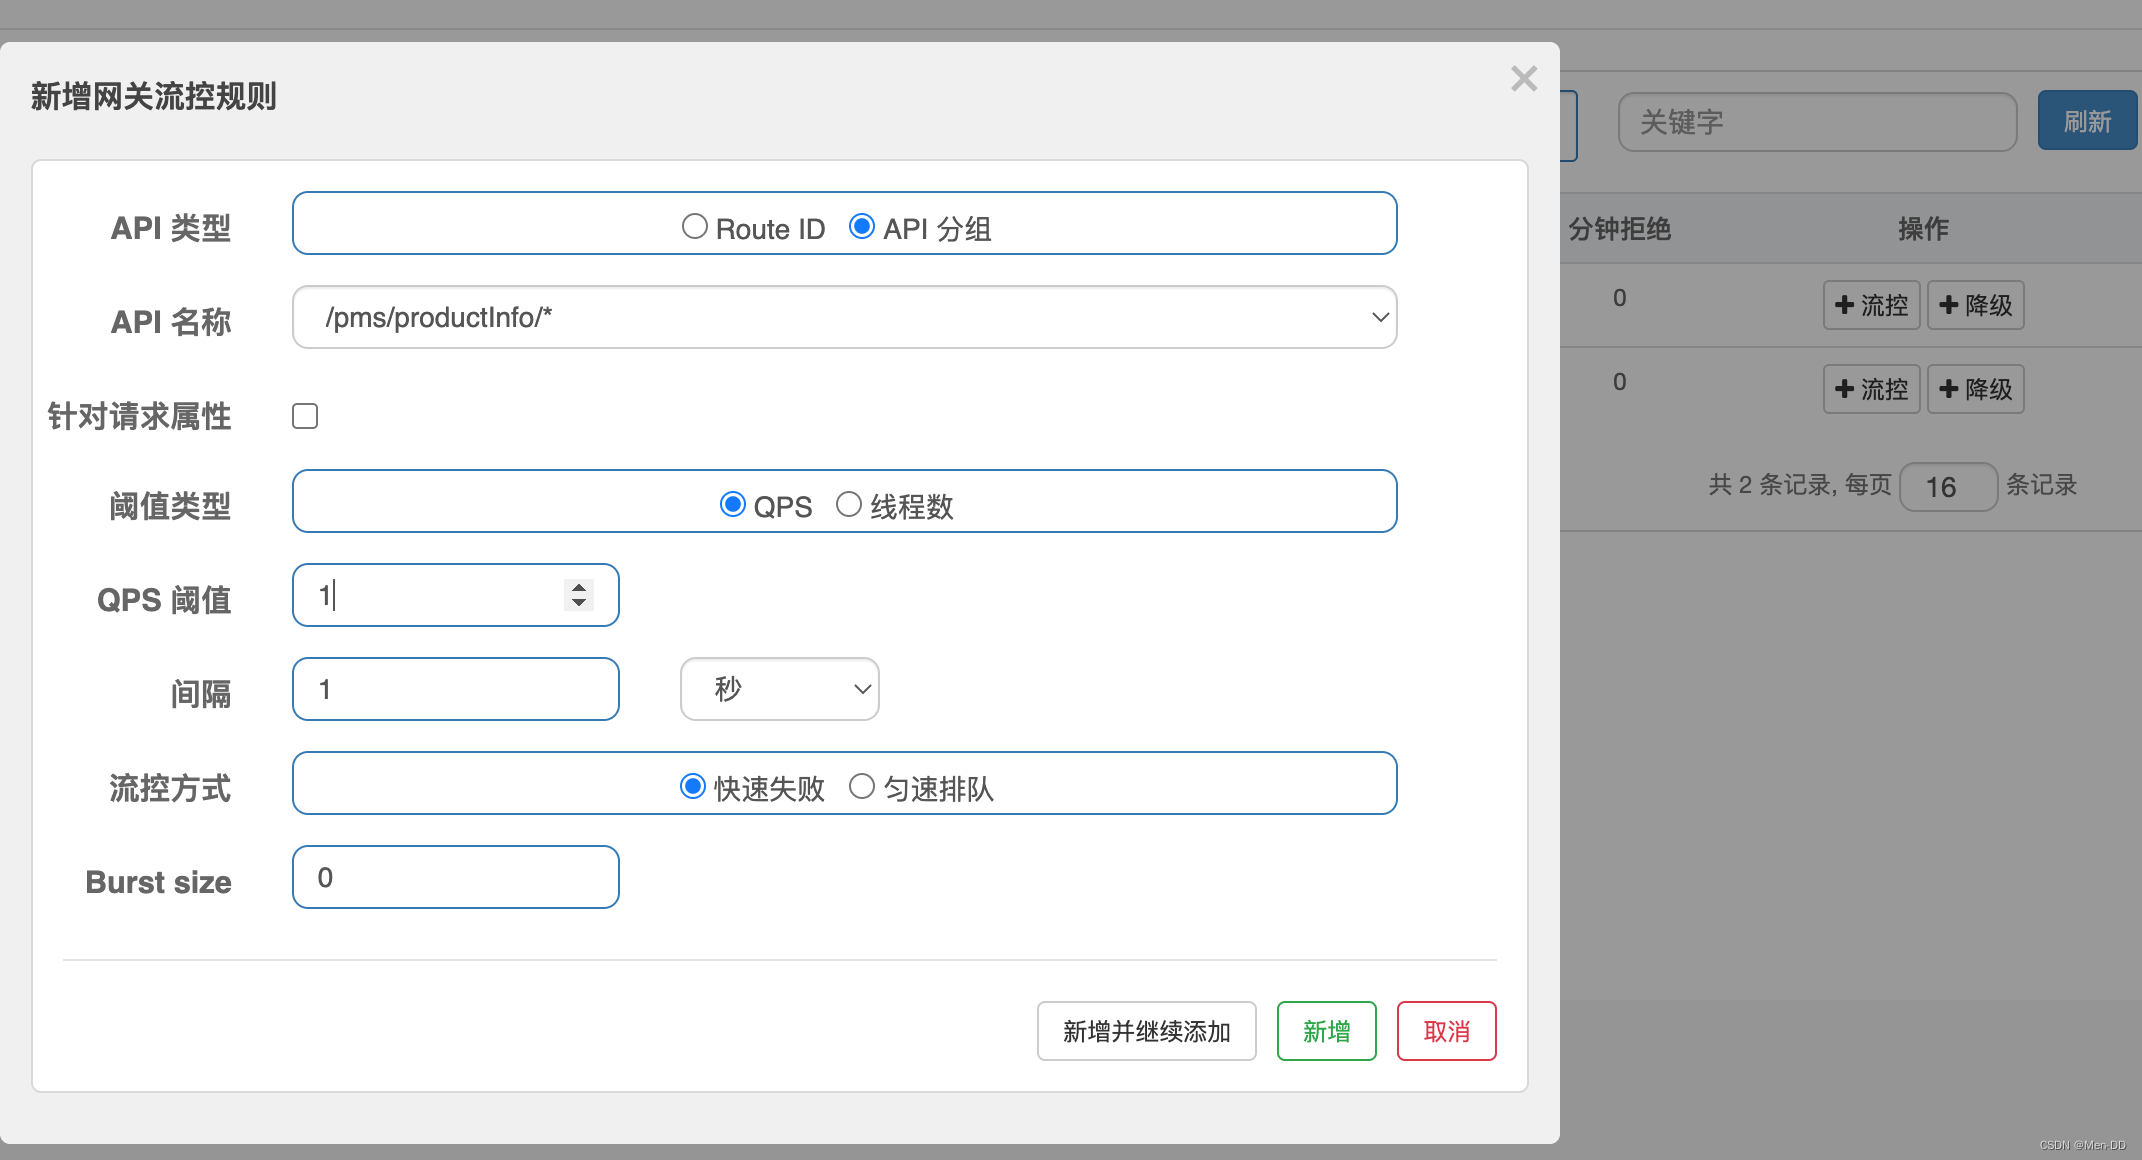The width and height of the screenshot is (2142, 1160).
Task: Click +流控 in the second table row
Action: 1872,389
